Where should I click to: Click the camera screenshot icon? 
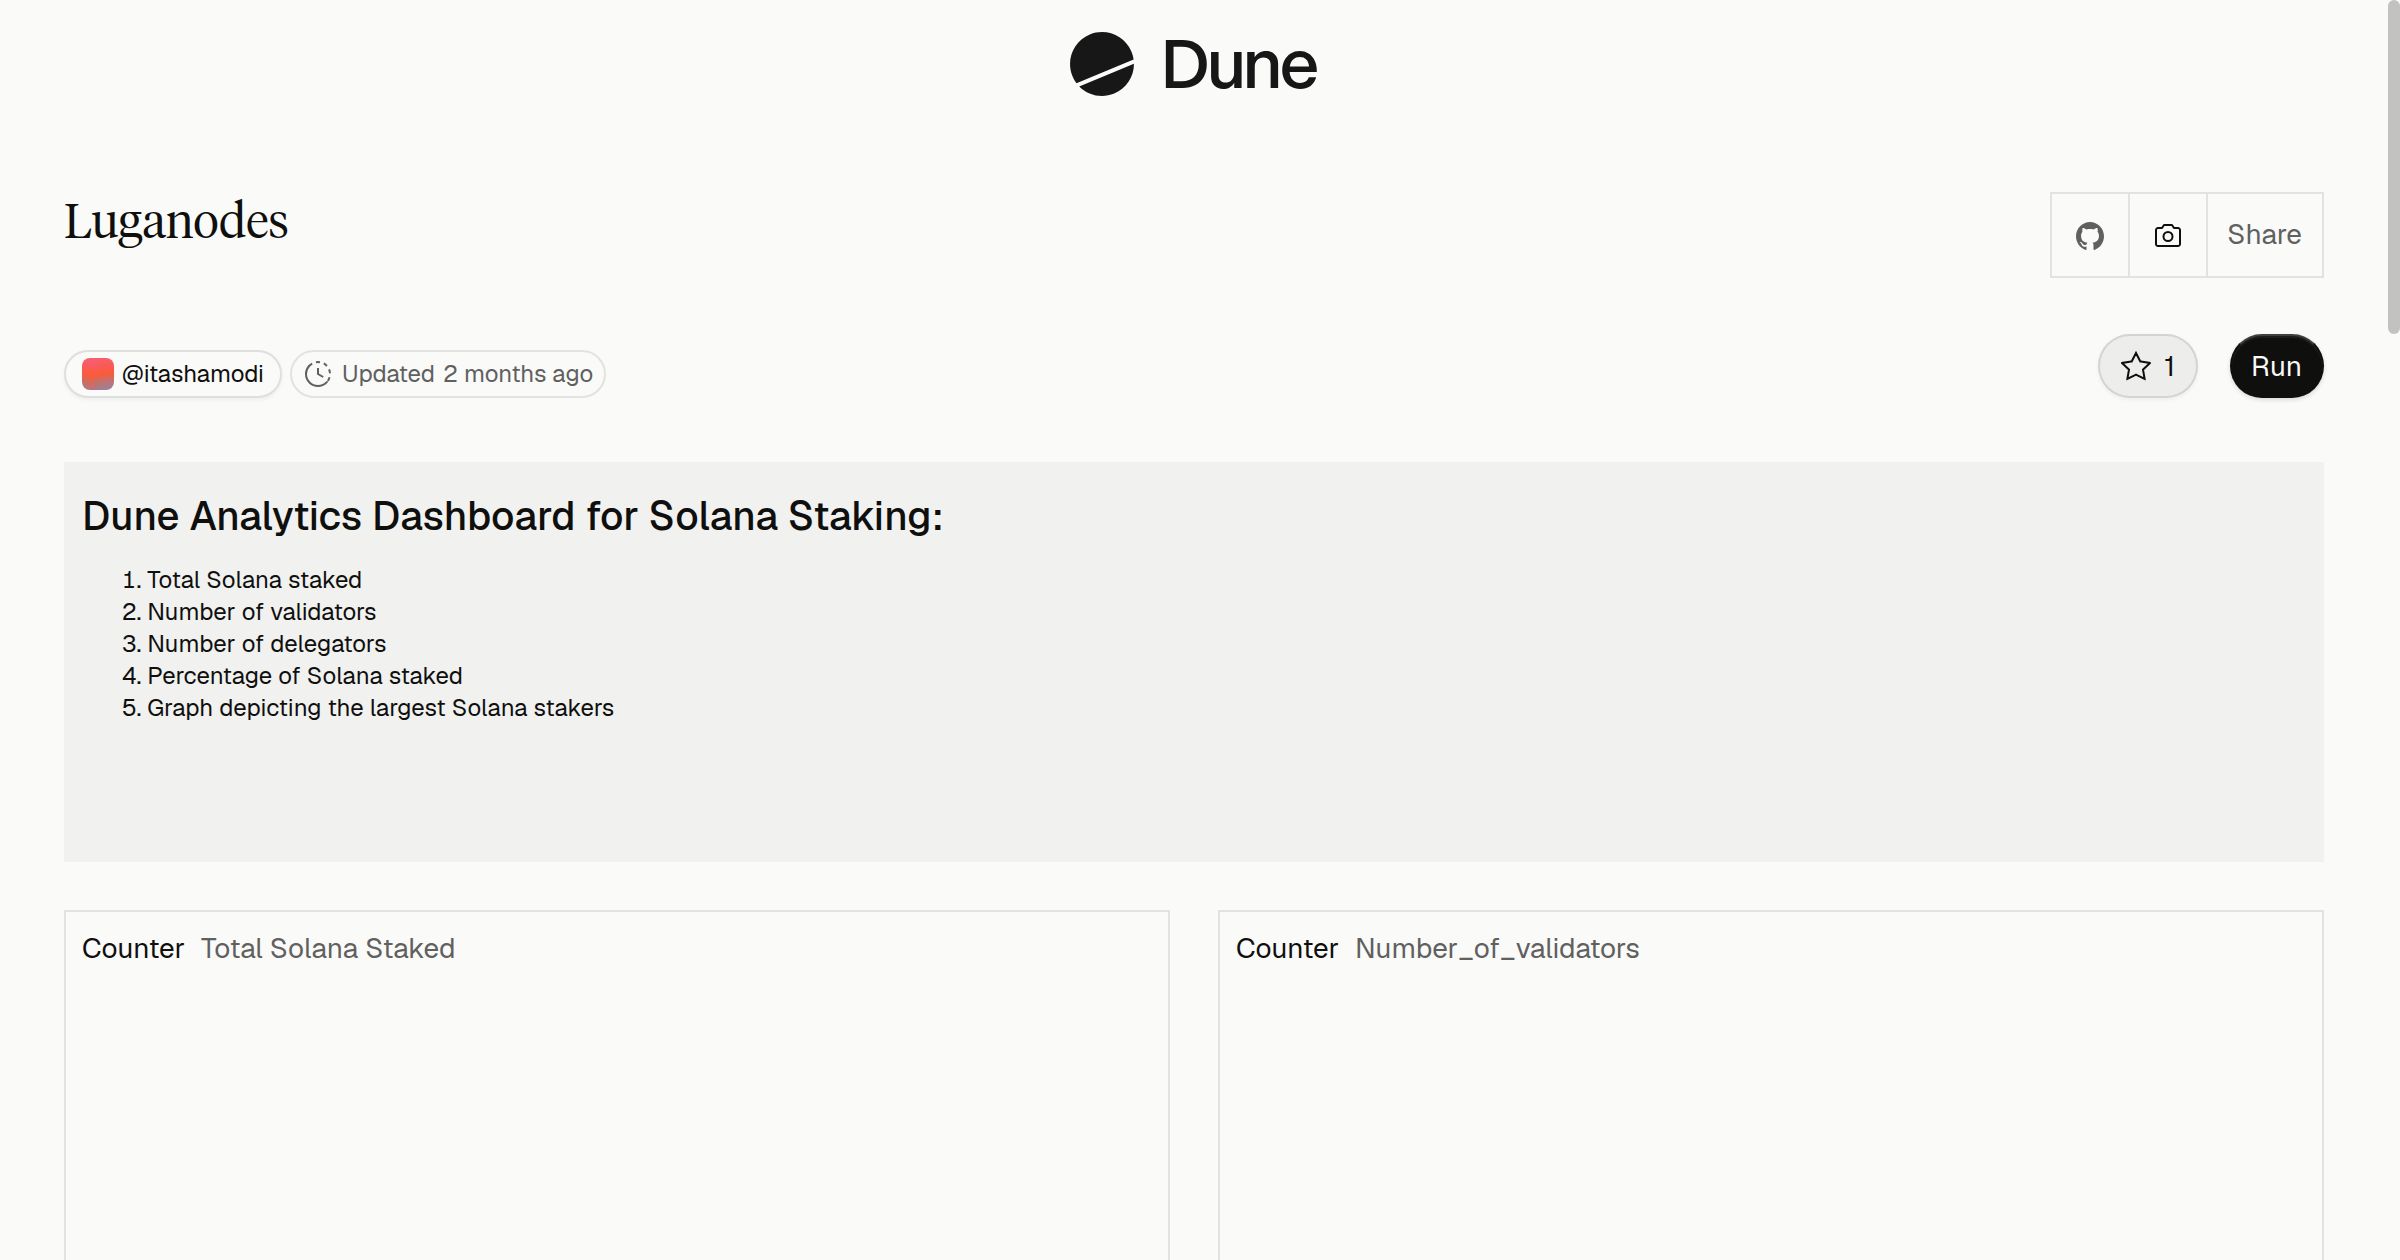click(x=2168, y=235)
